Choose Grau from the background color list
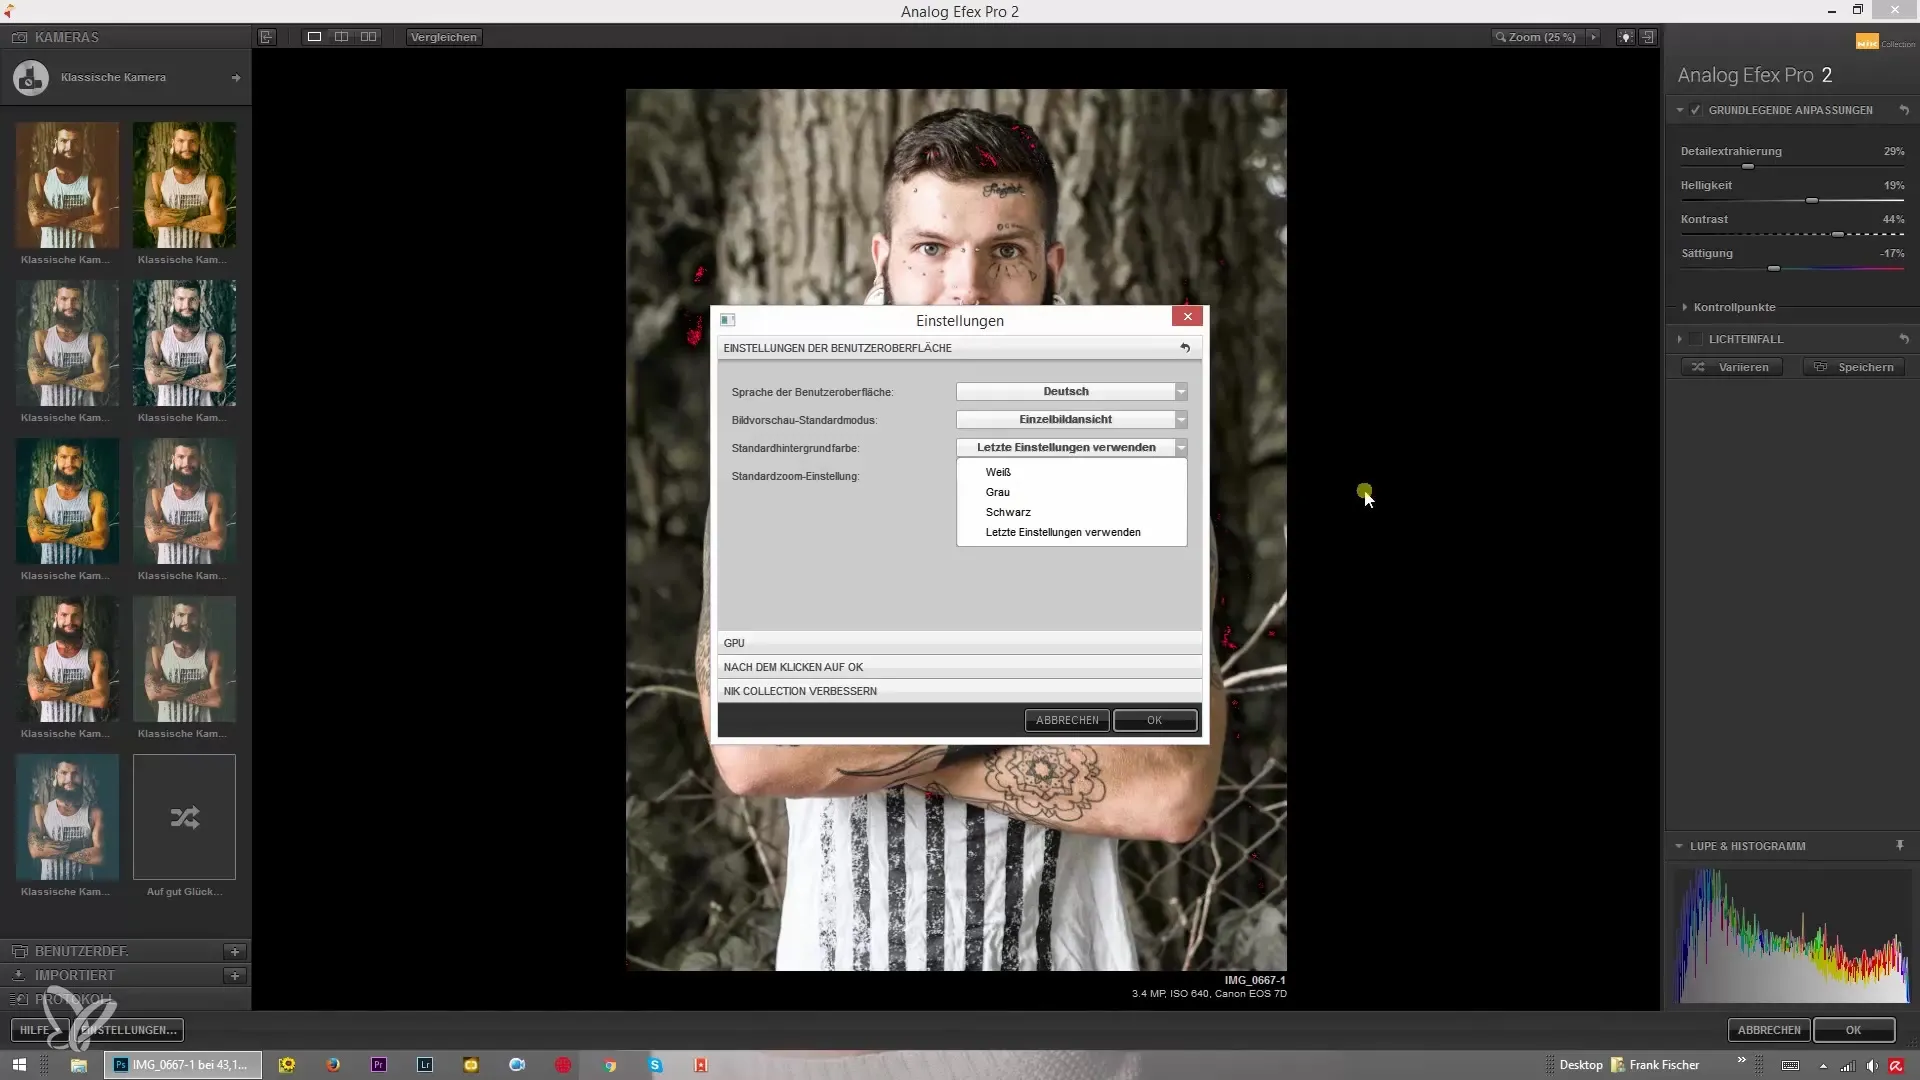This screenshot has height=1080, width=1920. [998, 492]
